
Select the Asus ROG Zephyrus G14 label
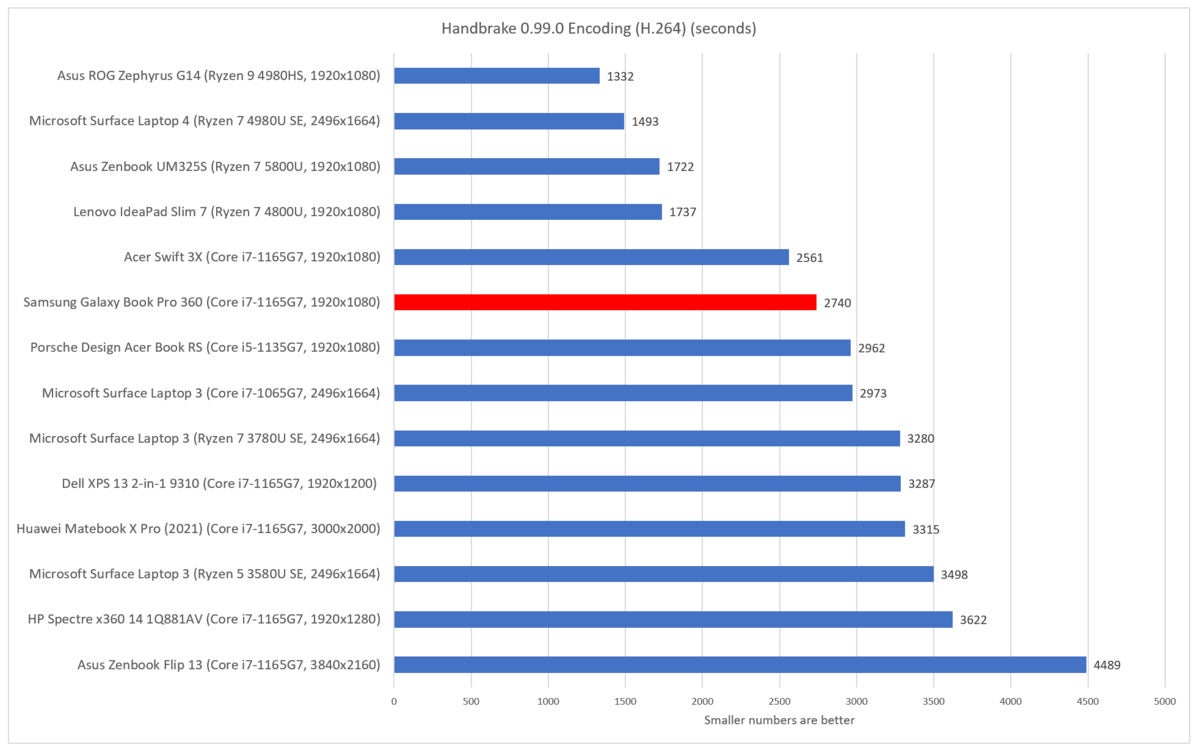219,75
